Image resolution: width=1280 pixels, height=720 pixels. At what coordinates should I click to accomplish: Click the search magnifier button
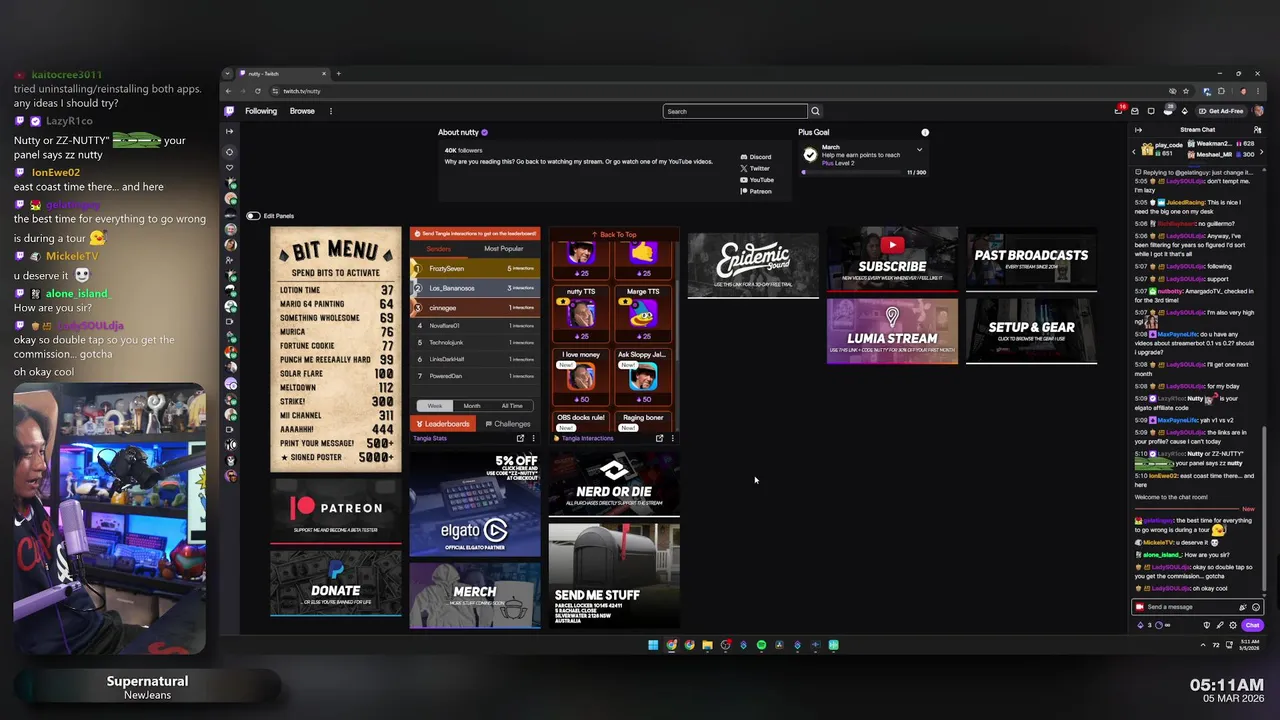tap(815, 111)
